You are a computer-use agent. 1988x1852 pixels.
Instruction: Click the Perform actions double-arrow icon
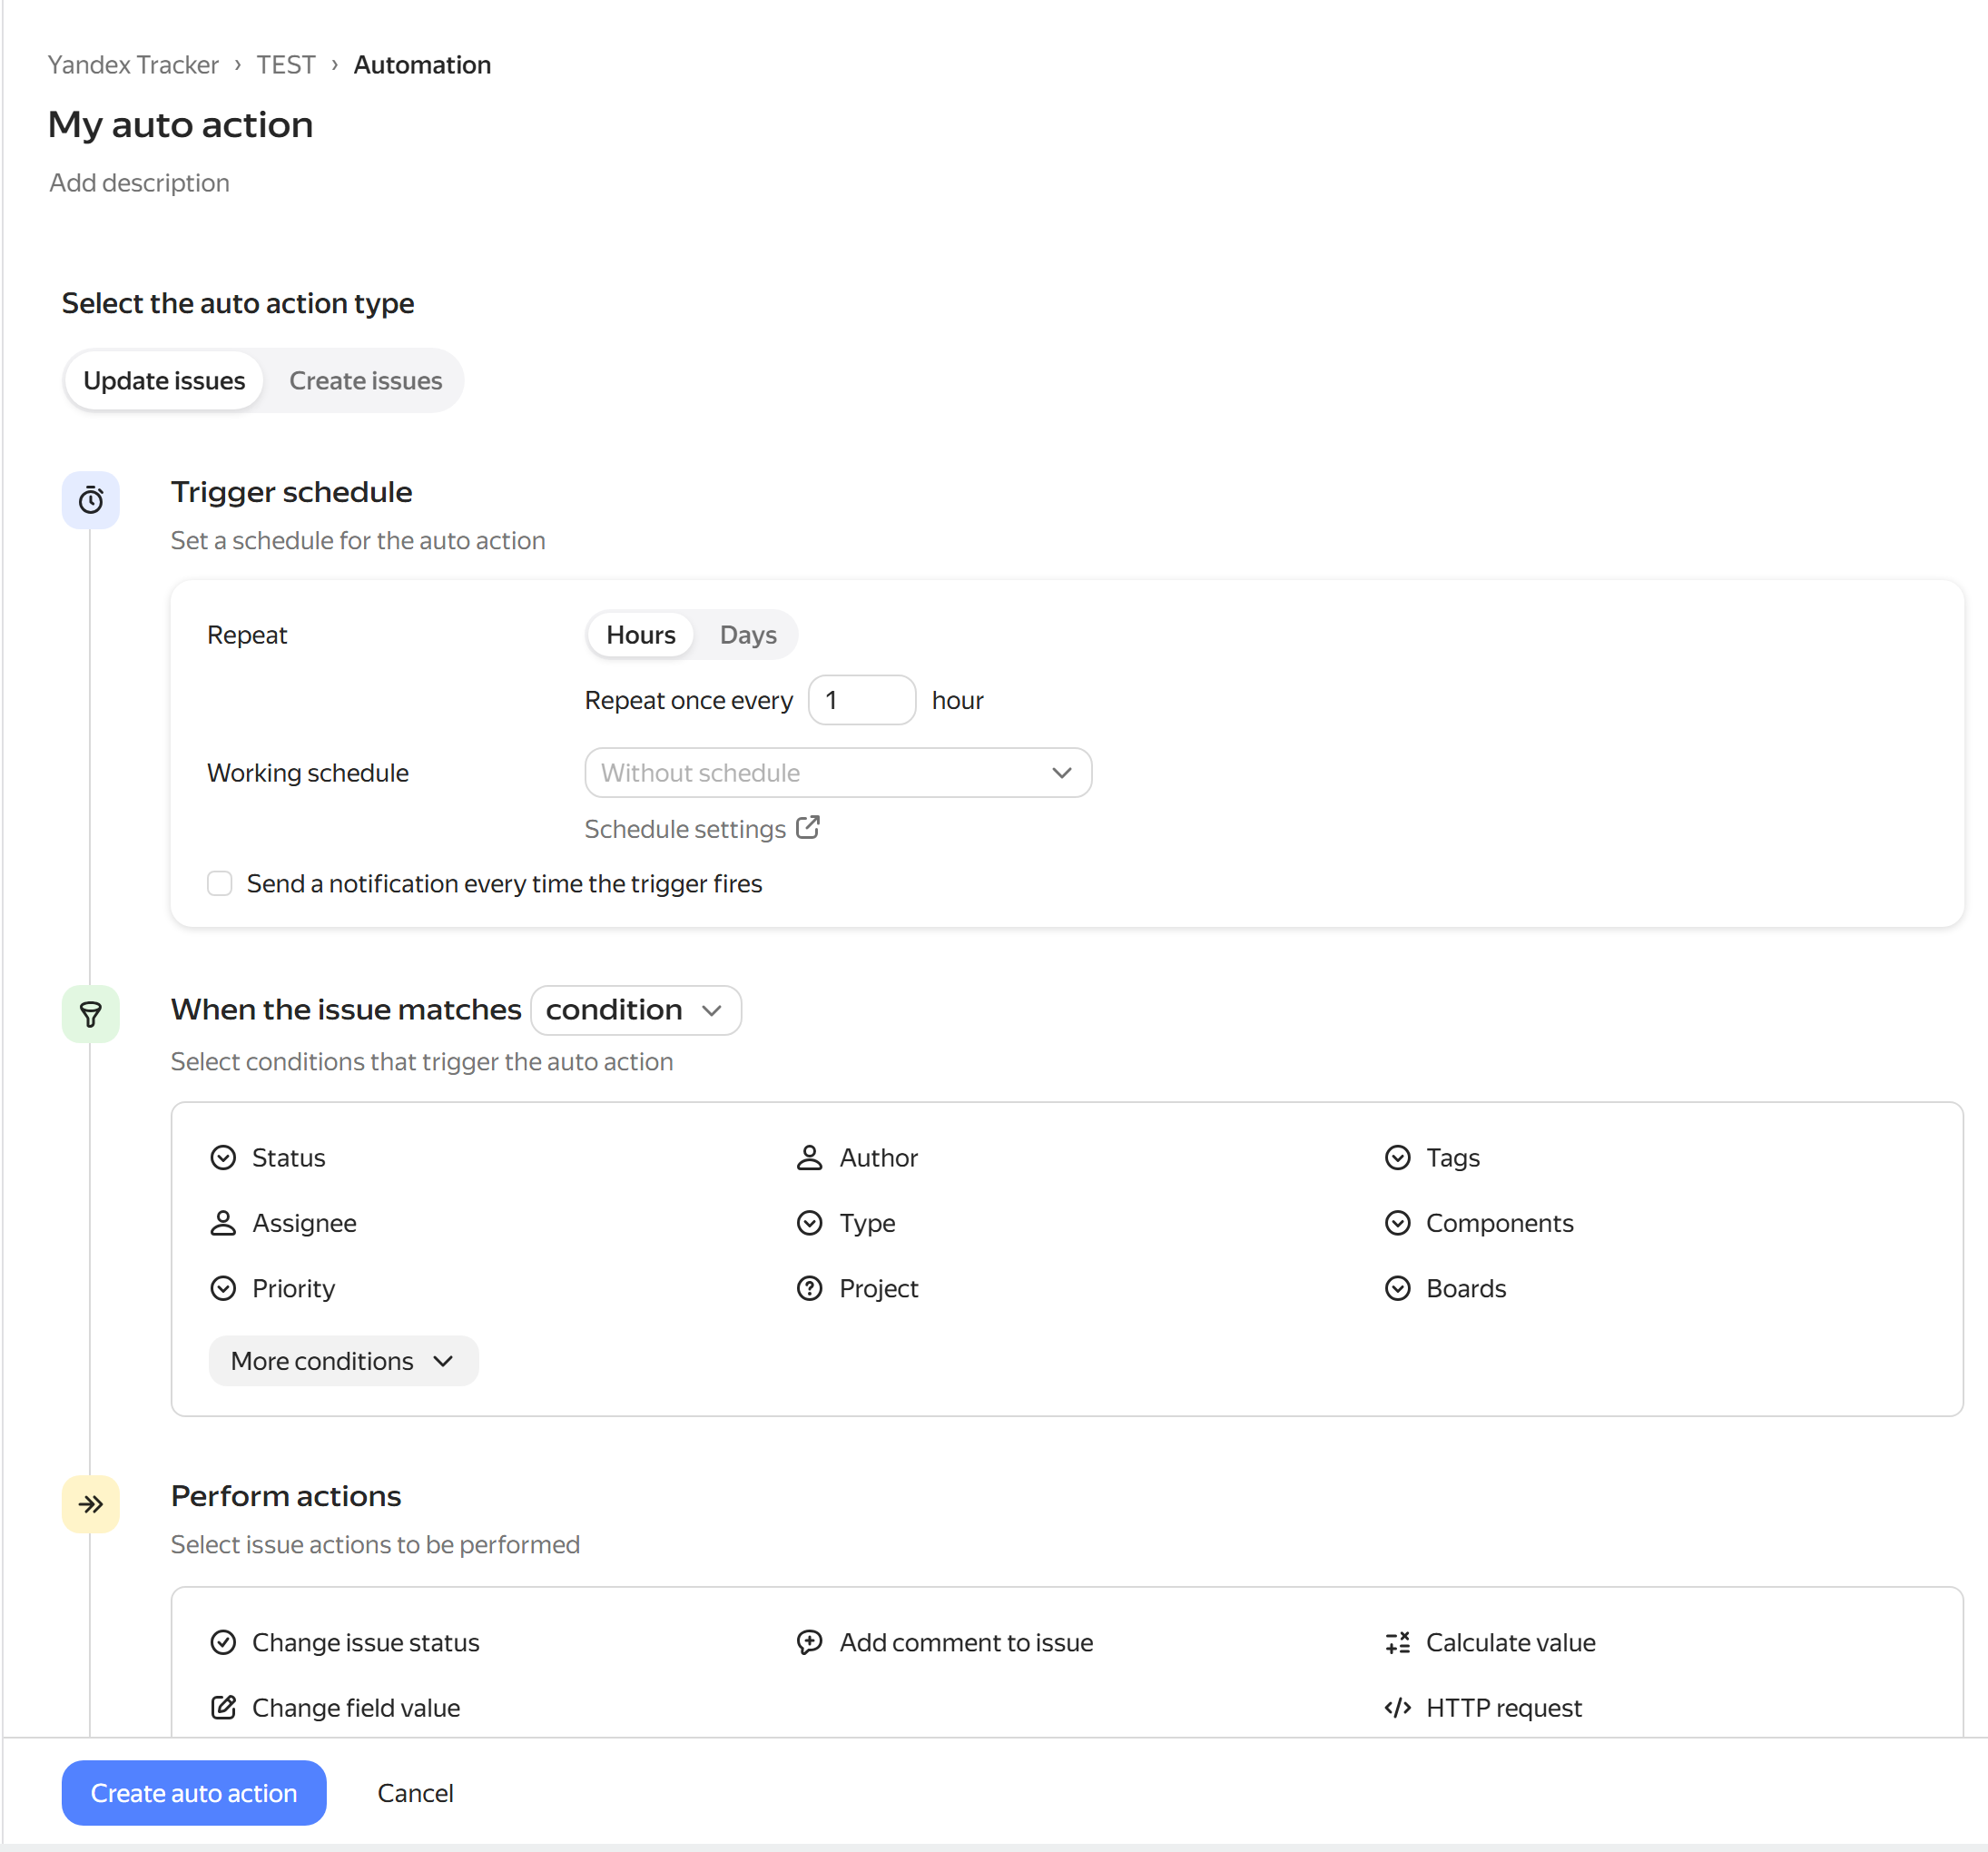click(x=91, y=1504)
